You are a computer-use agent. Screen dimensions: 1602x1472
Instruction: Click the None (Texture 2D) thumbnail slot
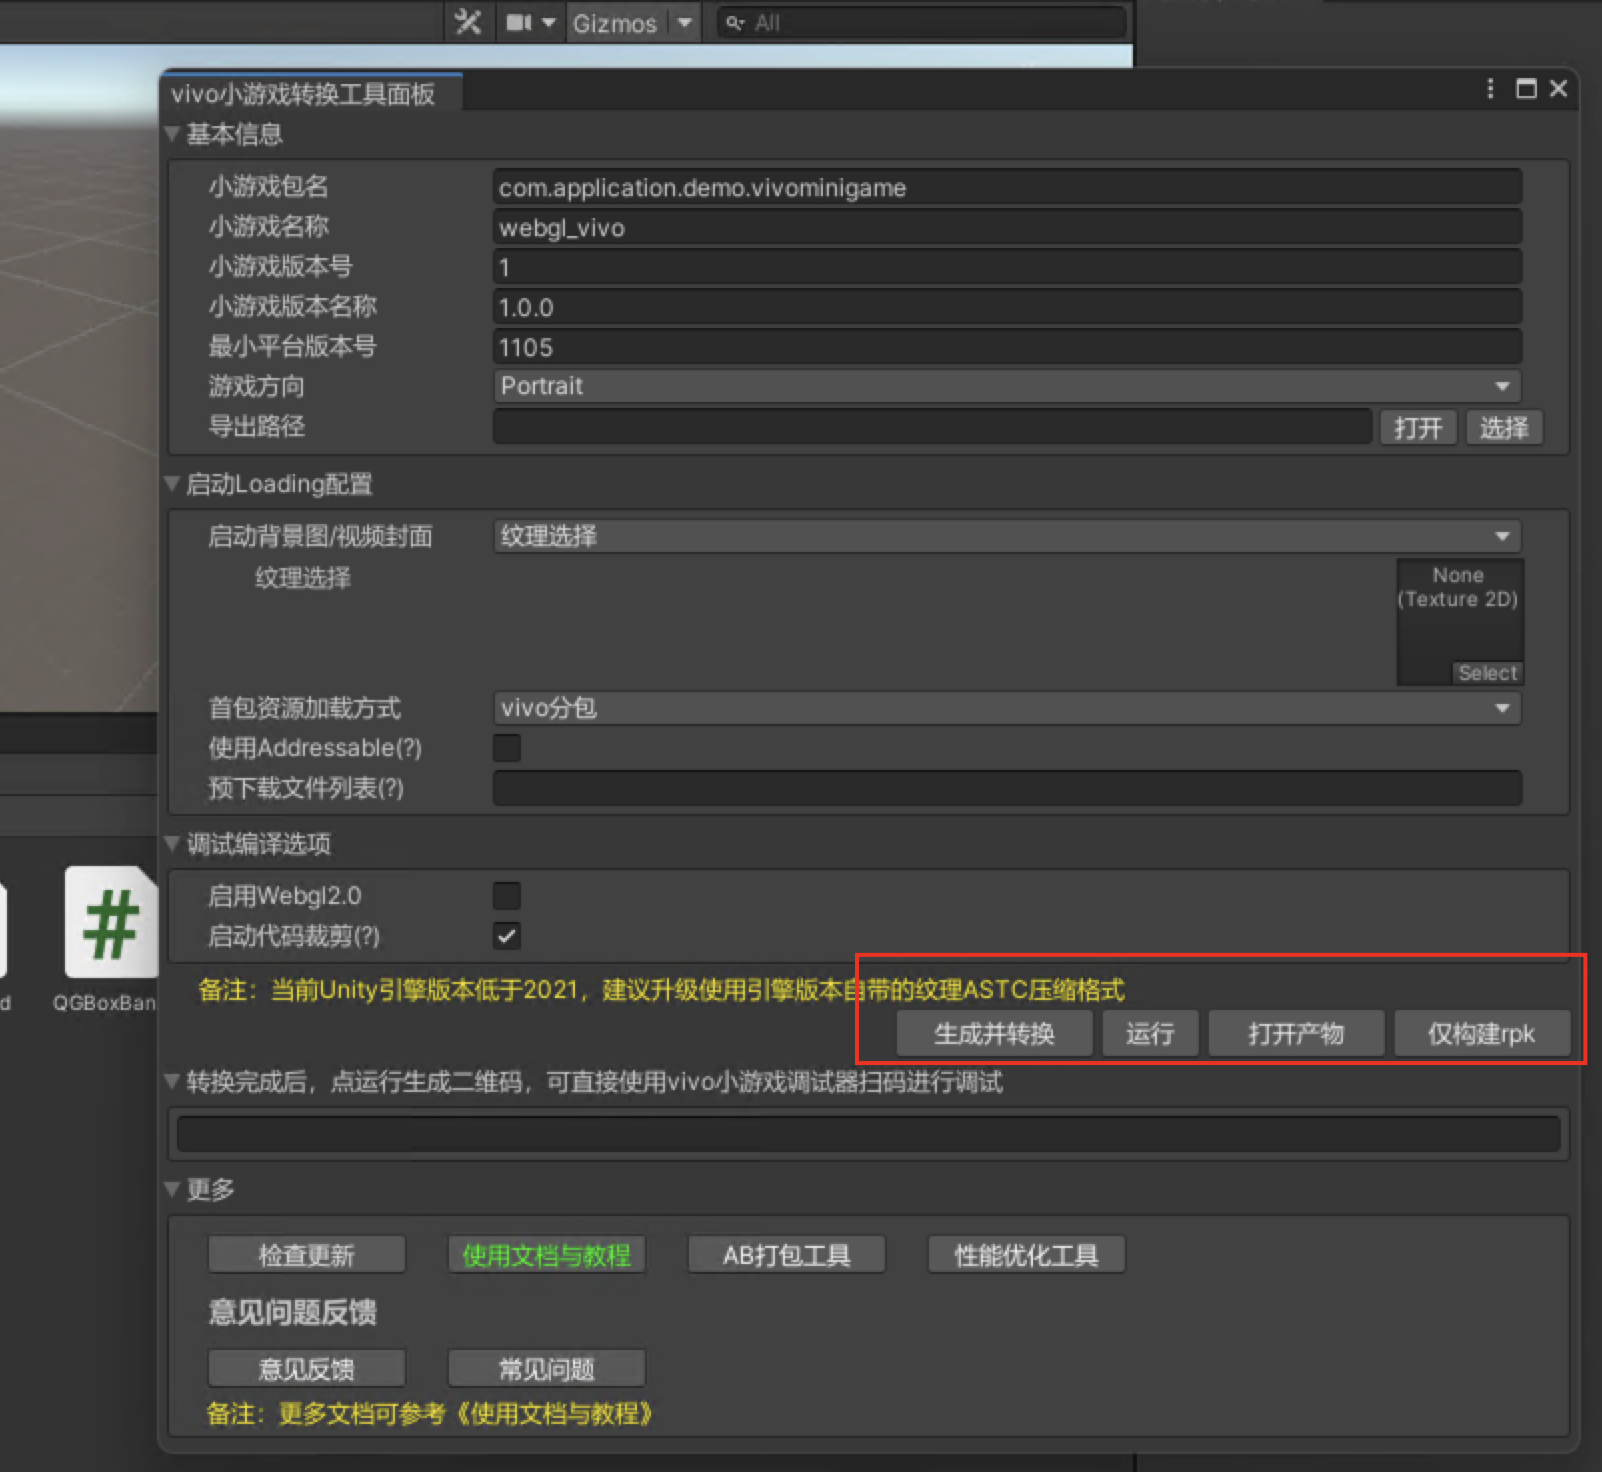[1460, 622]
